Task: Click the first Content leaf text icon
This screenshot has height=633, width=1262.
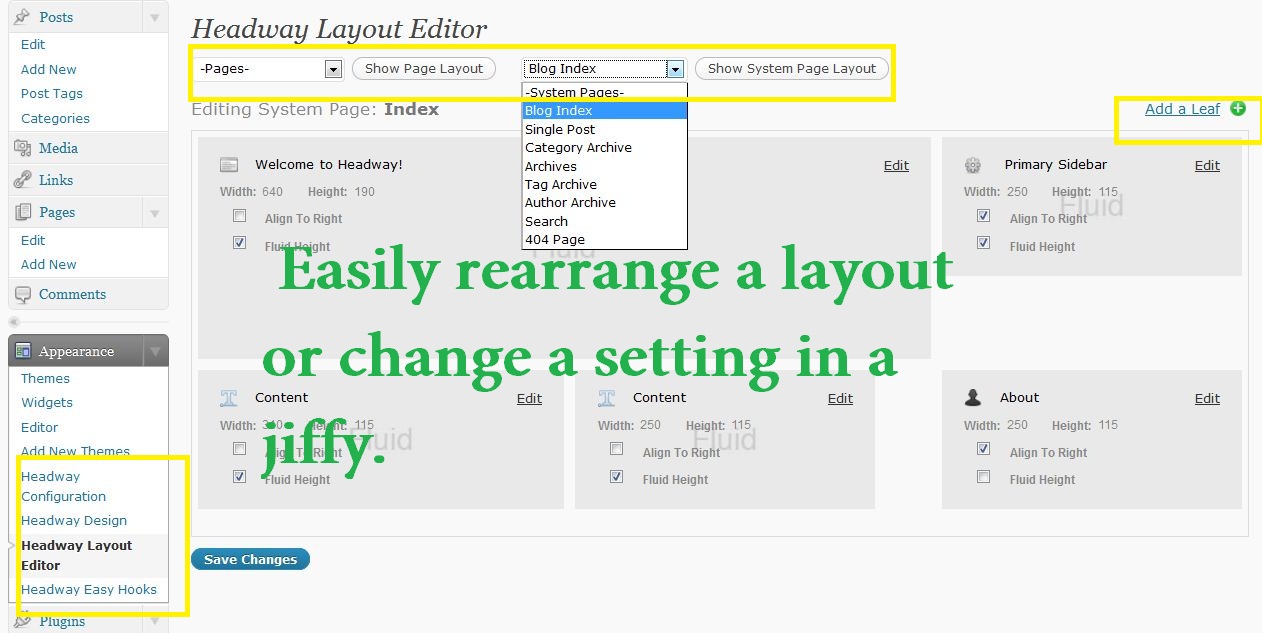Action: pos(229,398)
